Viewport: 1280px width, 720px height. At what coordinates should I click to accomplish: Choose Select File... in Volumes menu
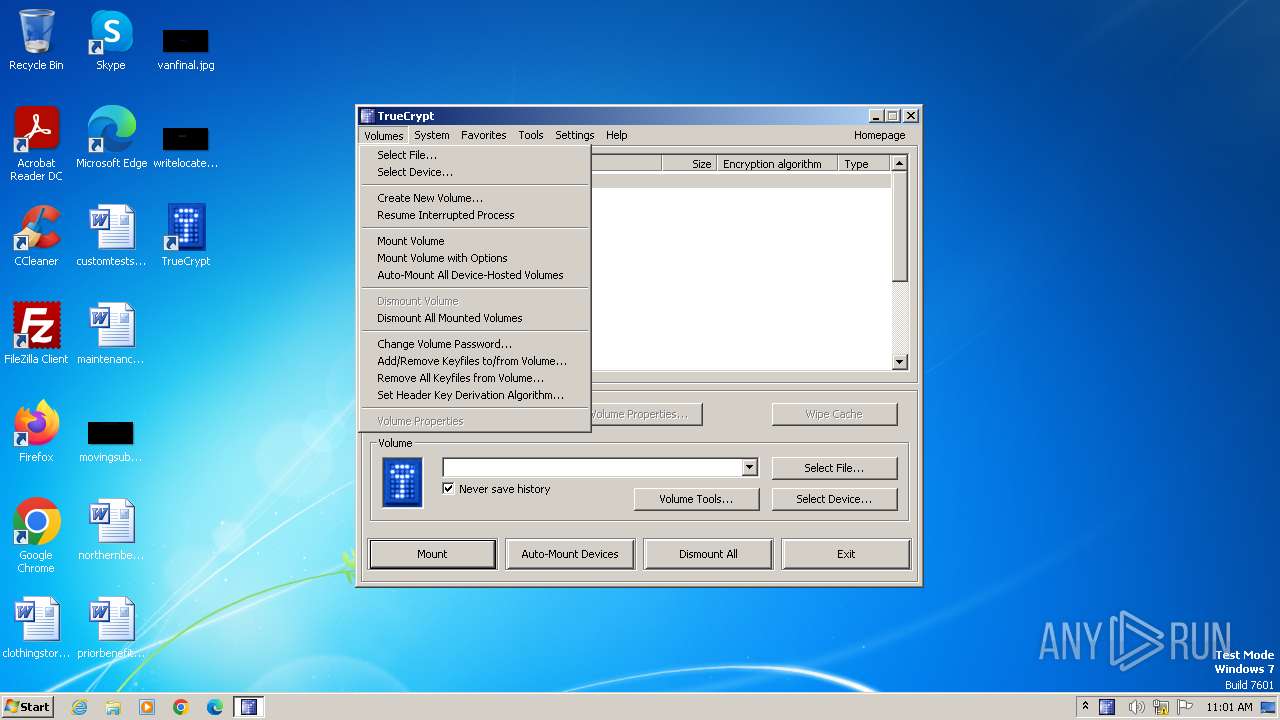click(475, 155)
